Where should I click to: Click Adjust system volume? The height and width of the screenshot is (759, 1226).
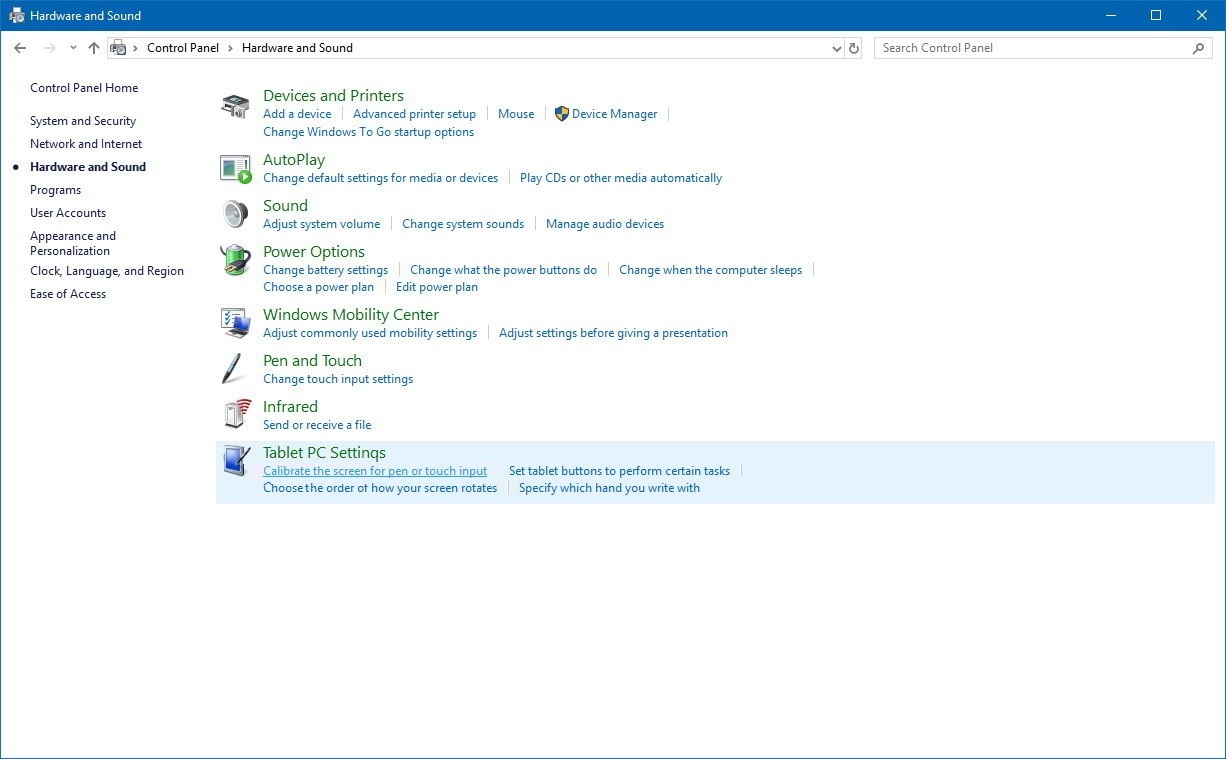tap(321, 224)
